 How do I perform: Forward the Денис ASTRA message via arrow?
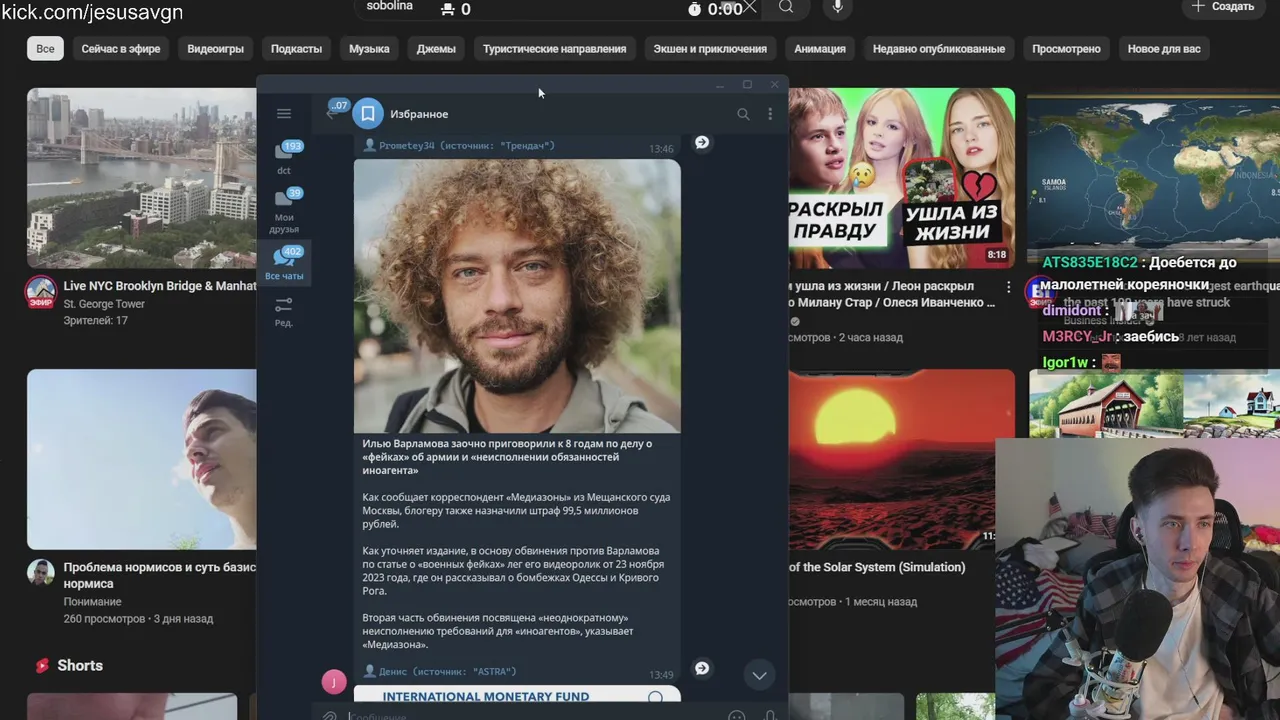pyautogui.click(x=702, y=668)
